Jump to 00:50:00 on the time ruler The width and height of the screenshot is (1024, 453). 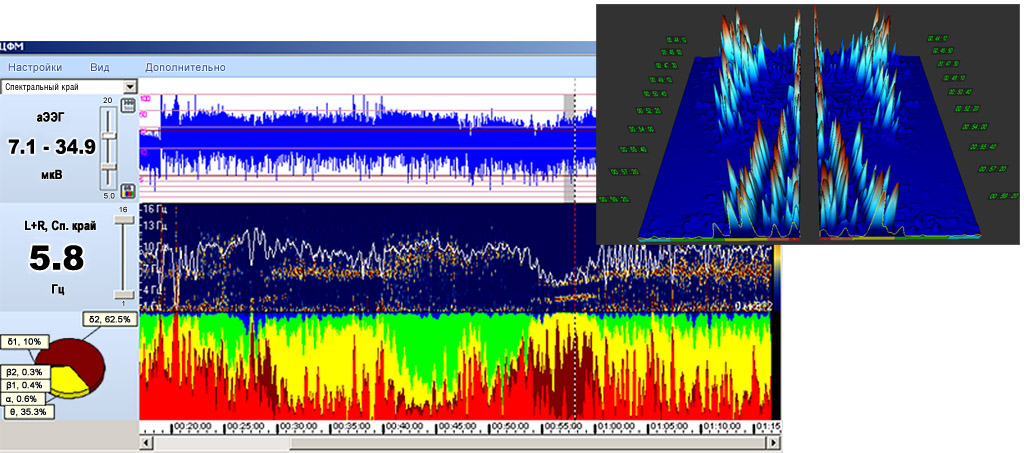[512, 428]
